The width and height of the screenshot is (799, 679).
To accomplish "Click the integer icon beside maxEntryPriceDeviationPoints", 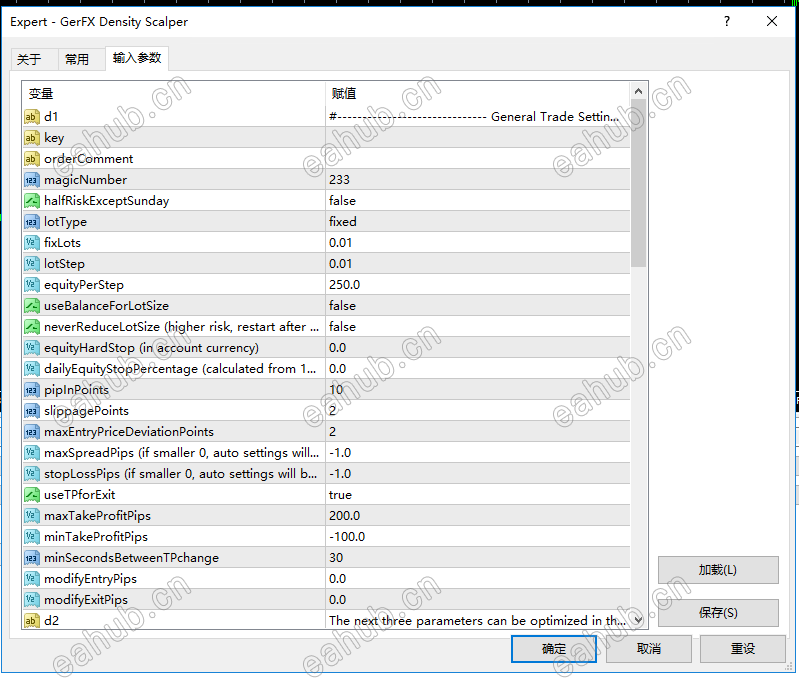I will point(32,432).
